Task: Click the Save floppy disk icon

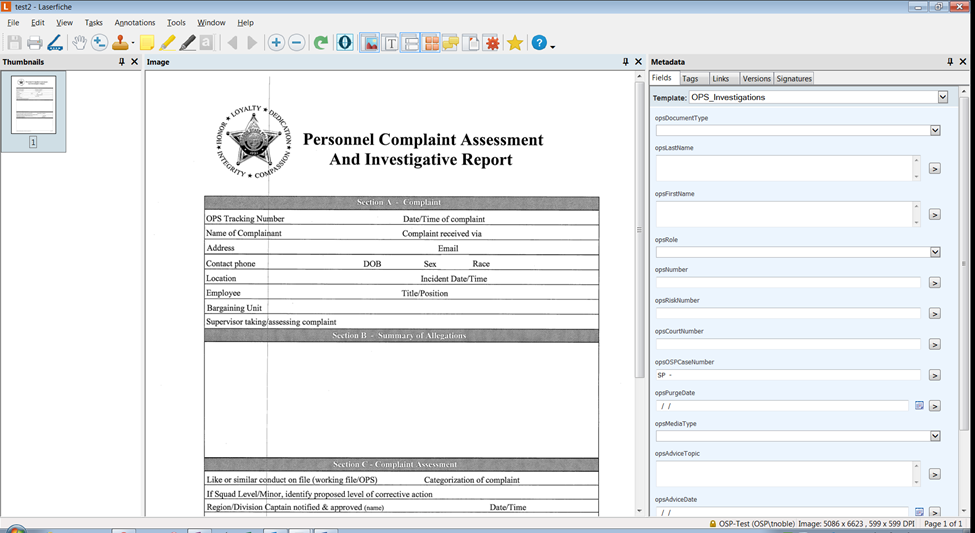Action: tap(14, 43)
